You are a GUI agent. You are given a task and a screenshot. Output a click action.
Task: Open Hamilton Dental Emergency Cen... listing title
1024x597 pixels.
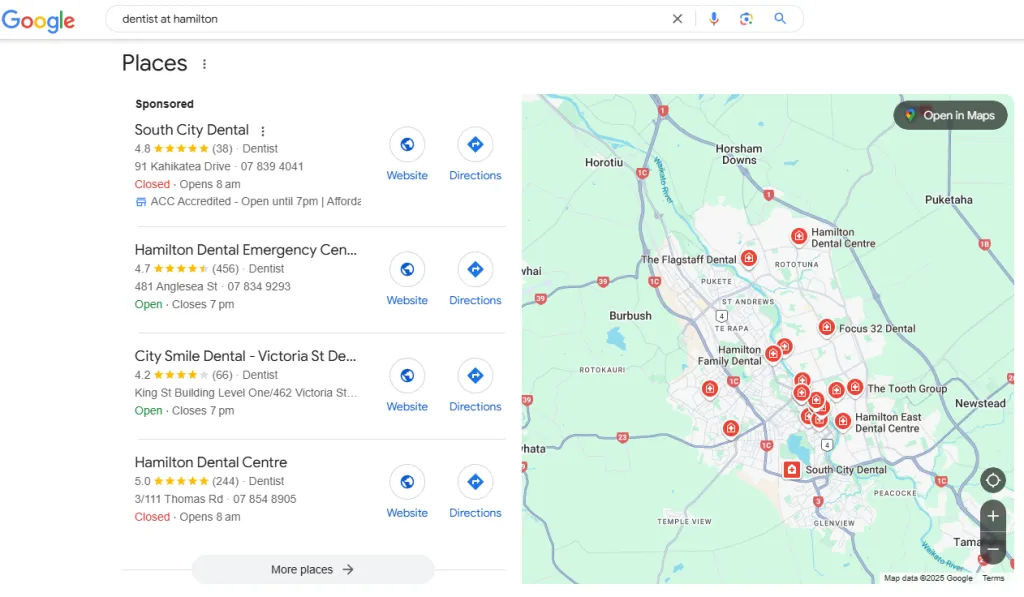coord(246,250)
